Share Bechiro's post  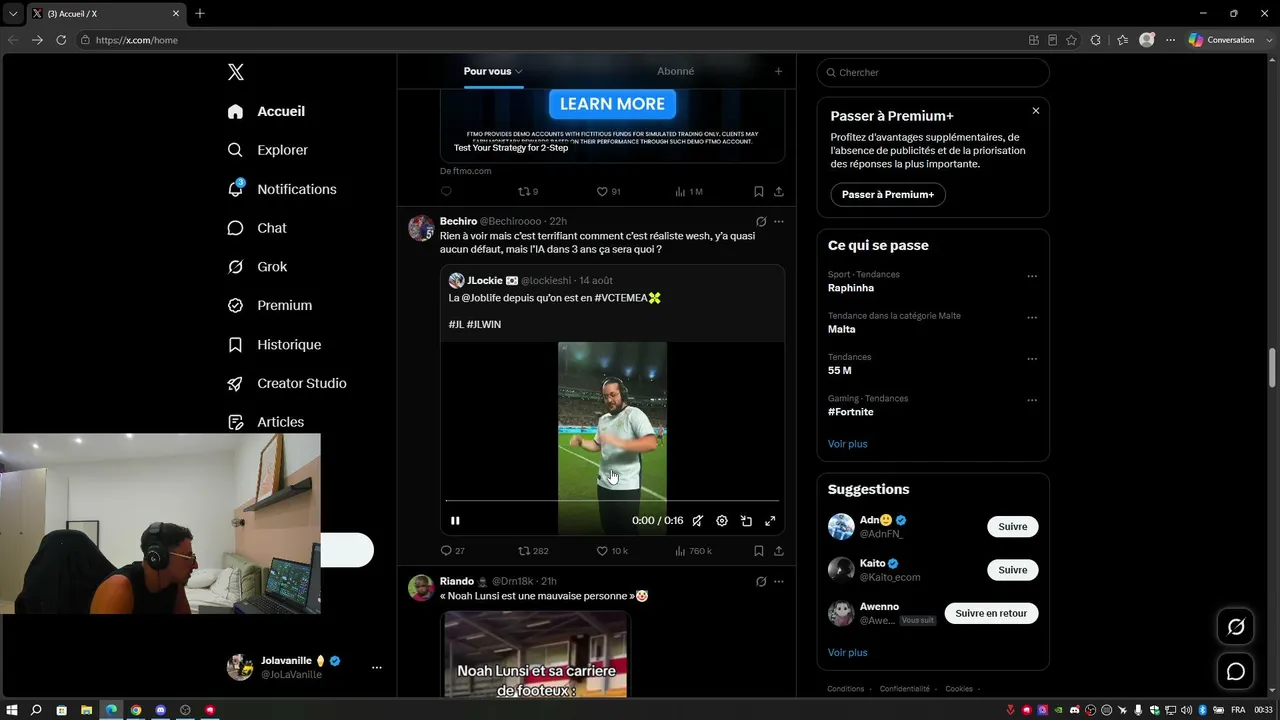779,551
